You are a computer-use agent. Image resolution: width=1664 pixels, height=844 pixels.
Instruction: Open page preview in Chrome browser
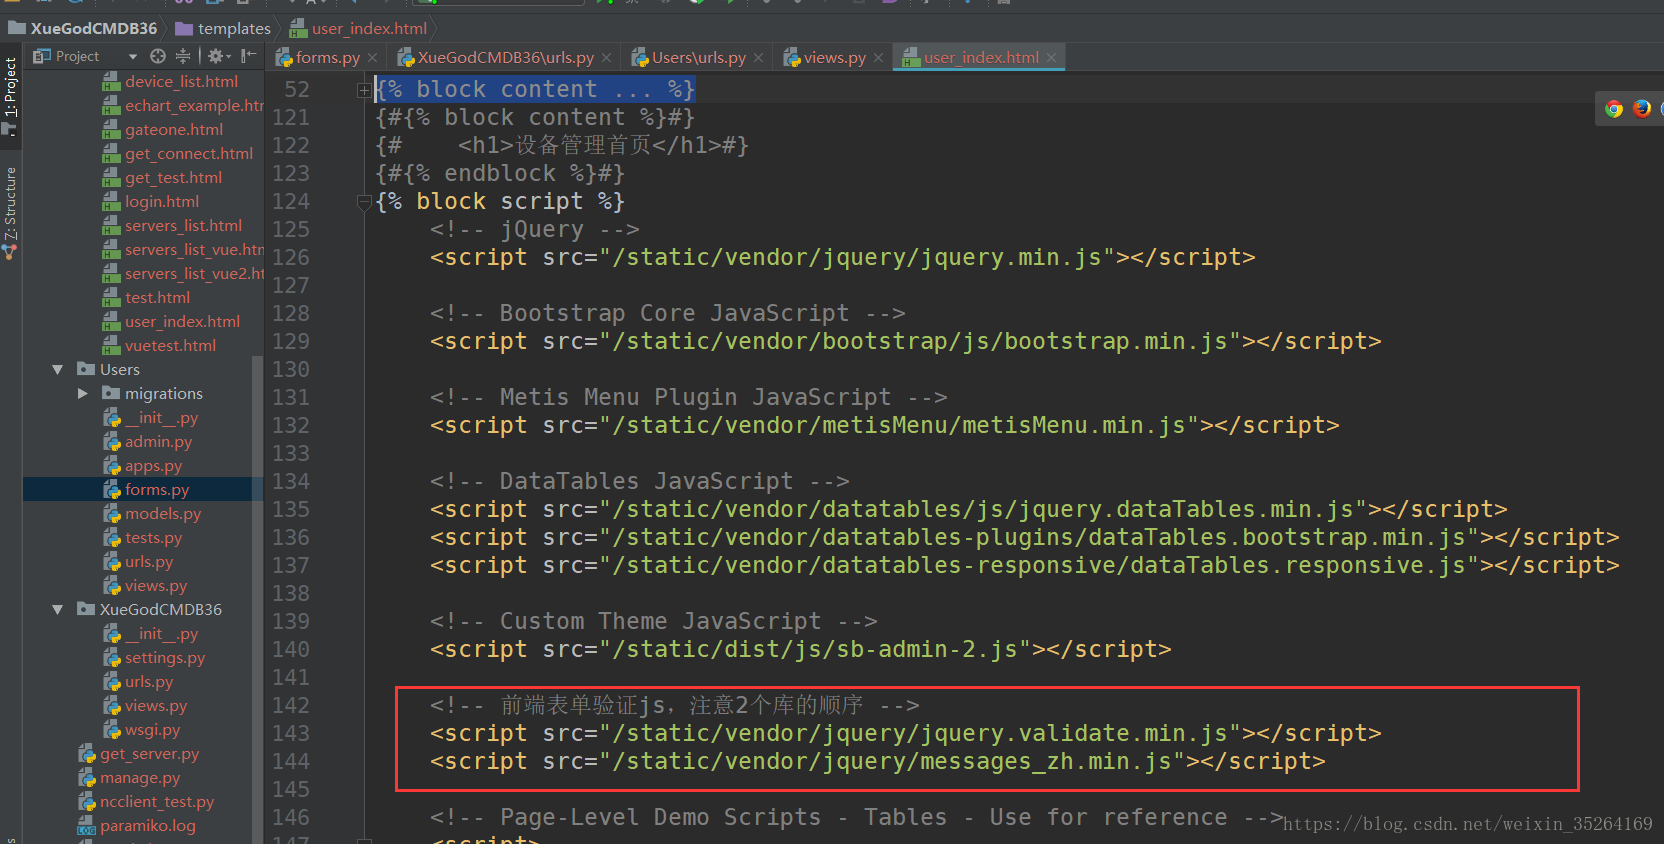click(1614, 109)
